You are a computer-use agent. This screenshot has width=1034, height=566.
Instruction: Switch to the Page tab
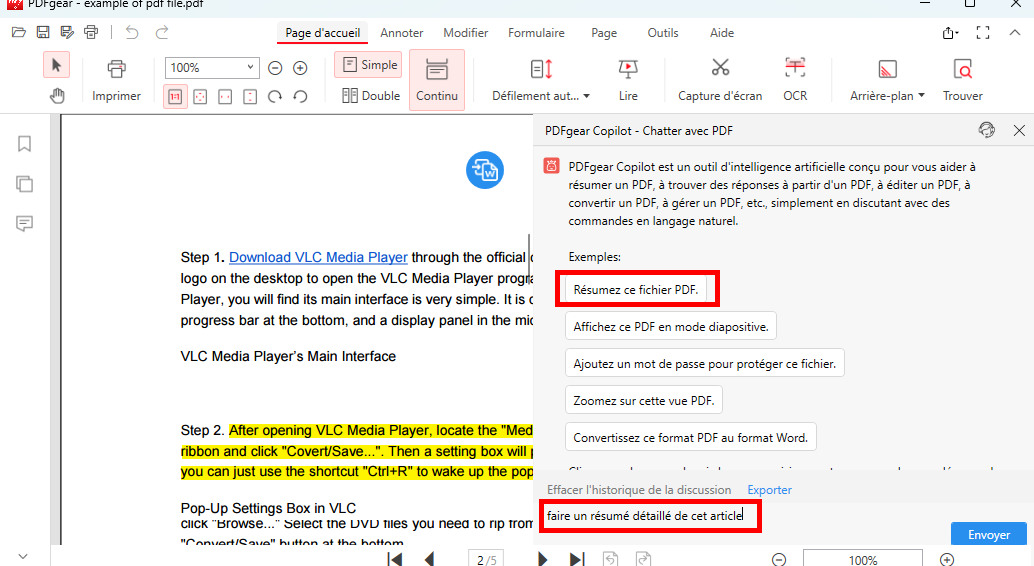pos(604,32)
